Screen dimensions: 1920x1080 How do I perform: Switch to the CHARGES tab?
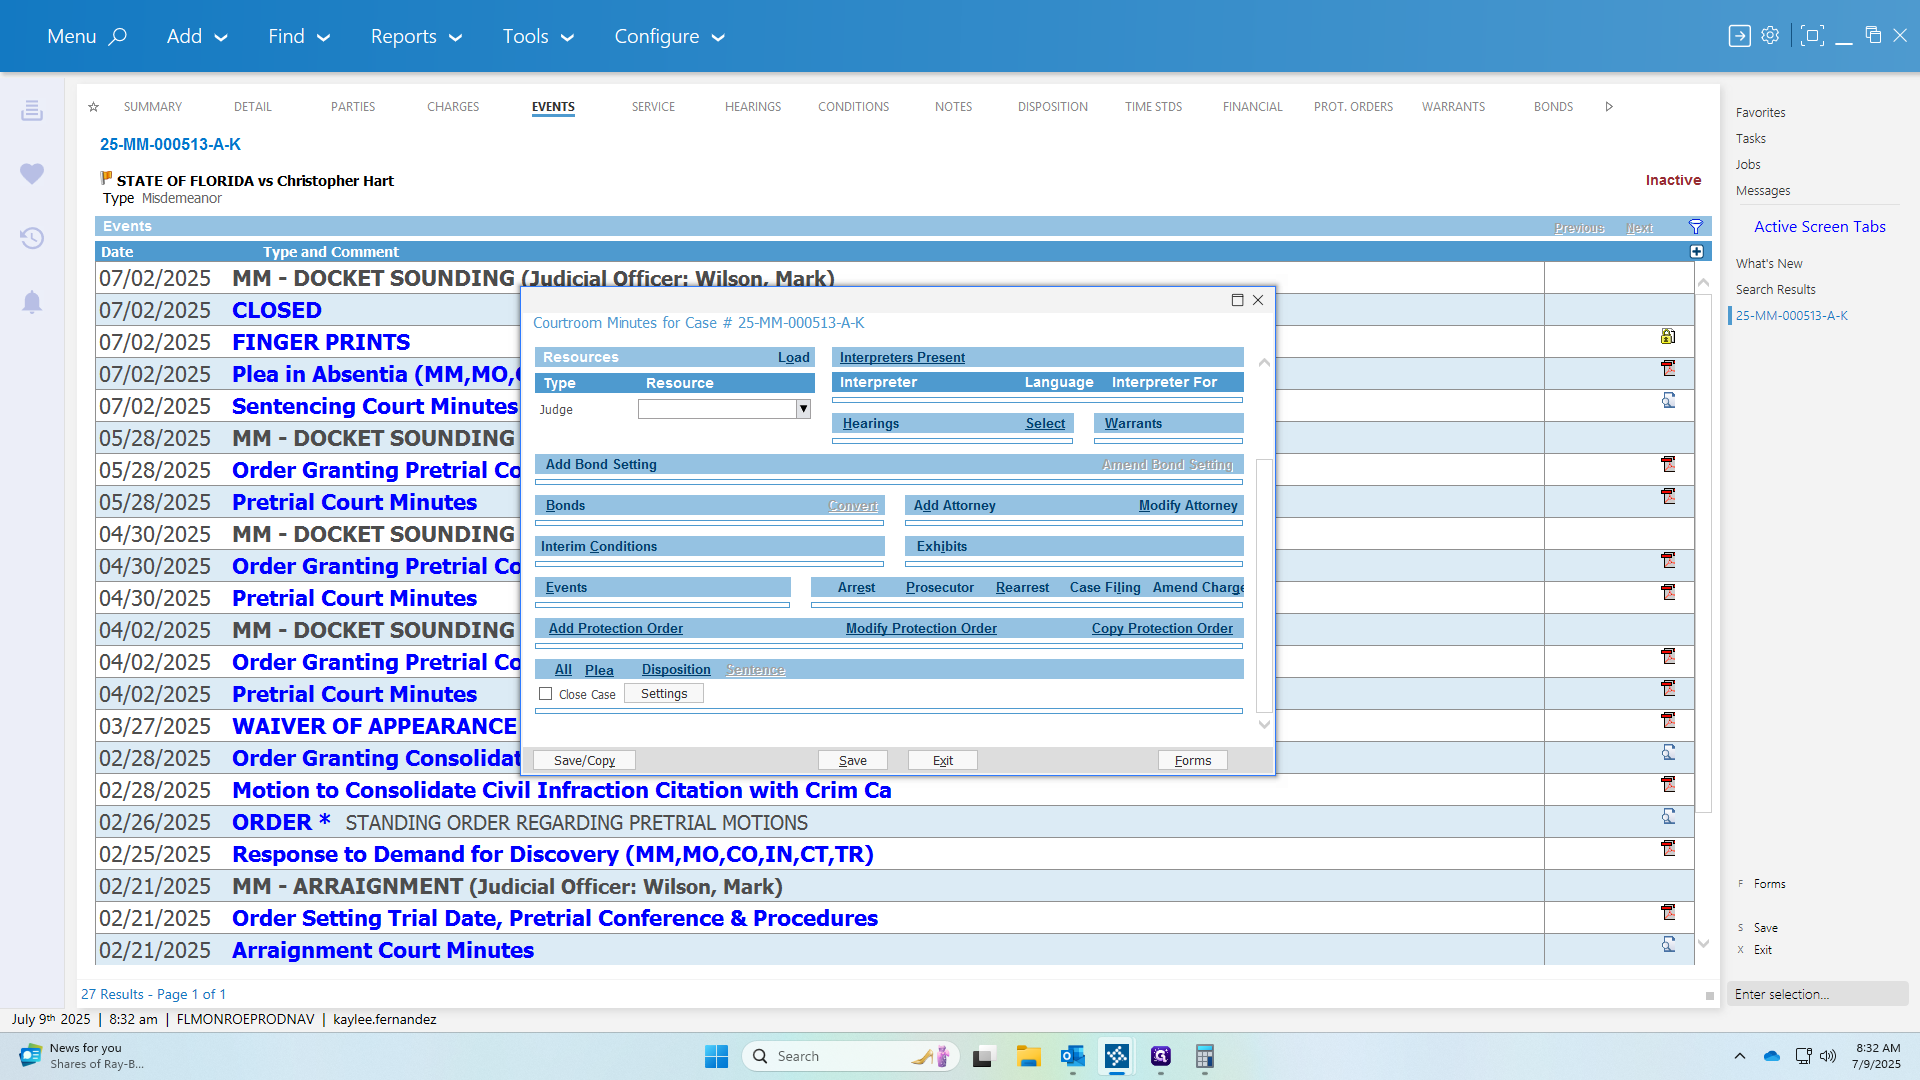click(x=453, y=107)
